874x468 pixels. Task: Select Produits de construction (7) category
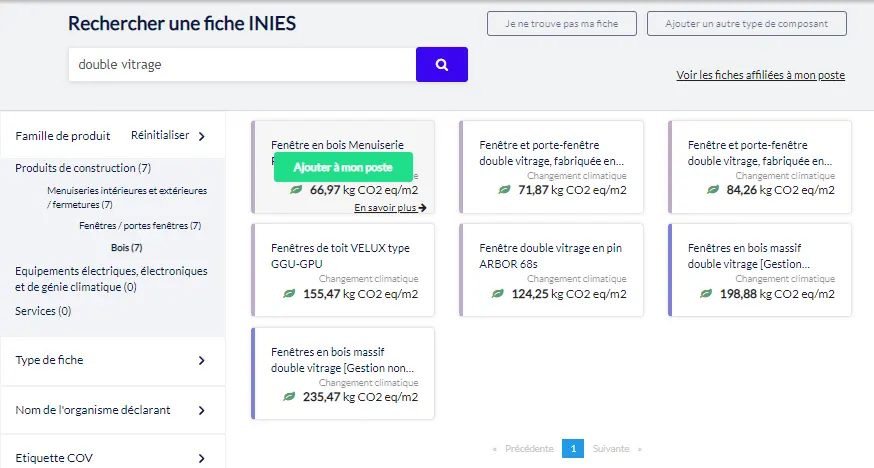pos(83,168)
